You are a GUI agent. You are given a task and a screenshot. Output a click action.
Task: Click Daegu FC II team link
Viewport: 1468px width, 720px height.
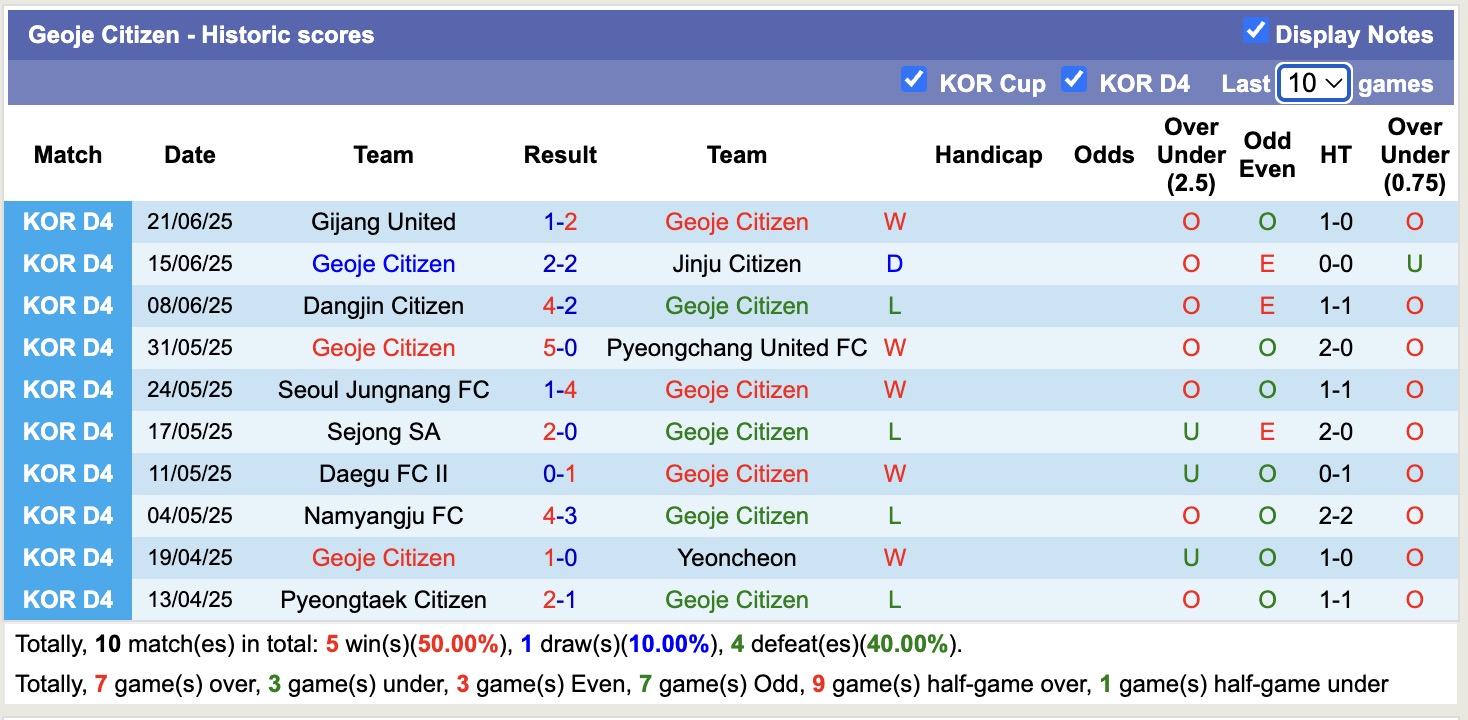click(x=383, y=474)
